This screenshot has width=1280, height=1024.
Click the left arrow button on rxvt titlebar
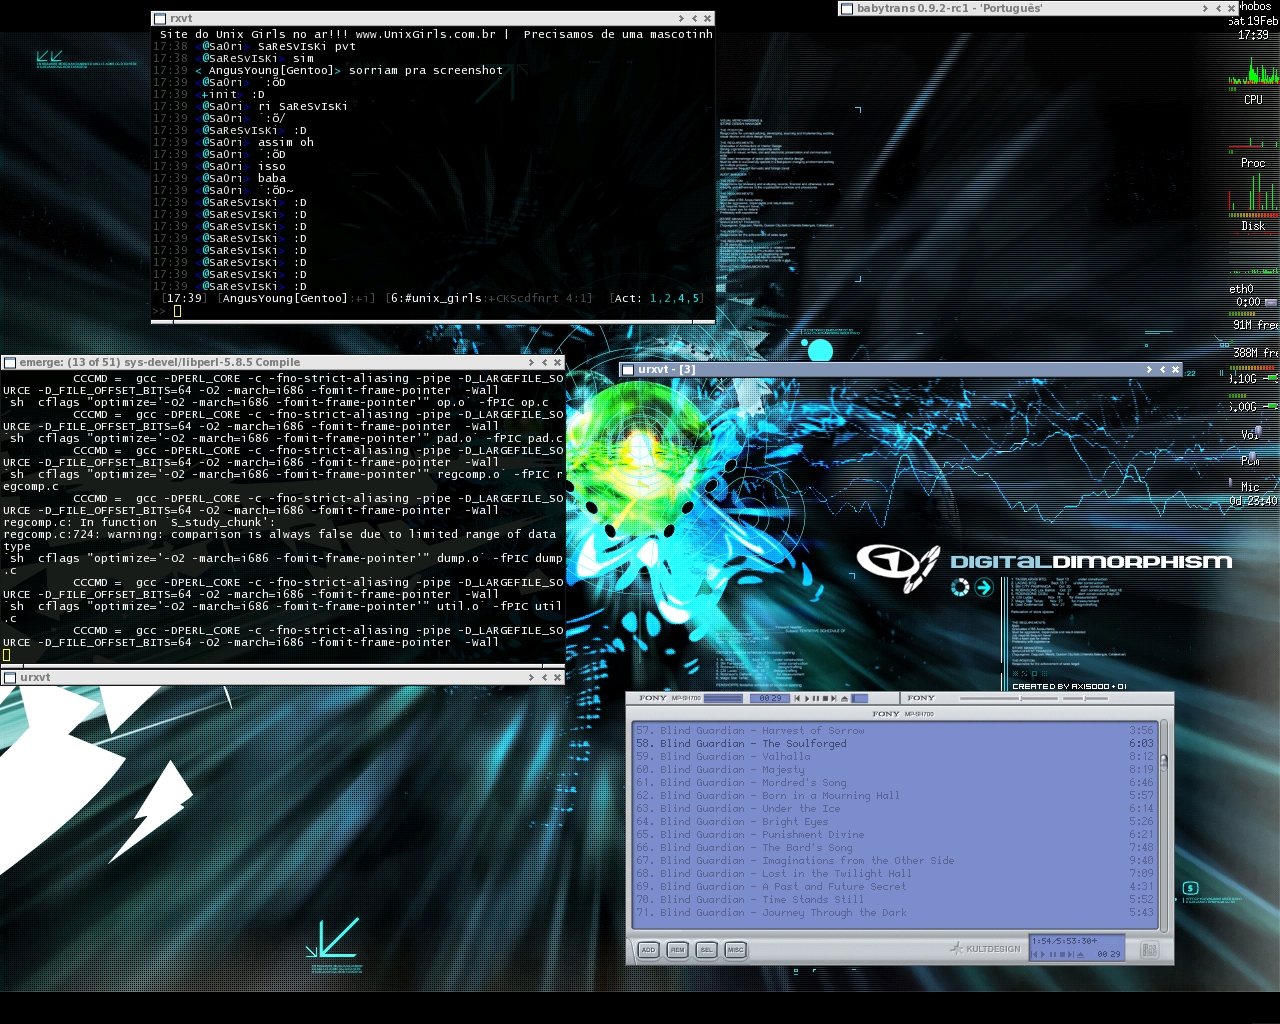pyautogui.click(x=694, y=19)
